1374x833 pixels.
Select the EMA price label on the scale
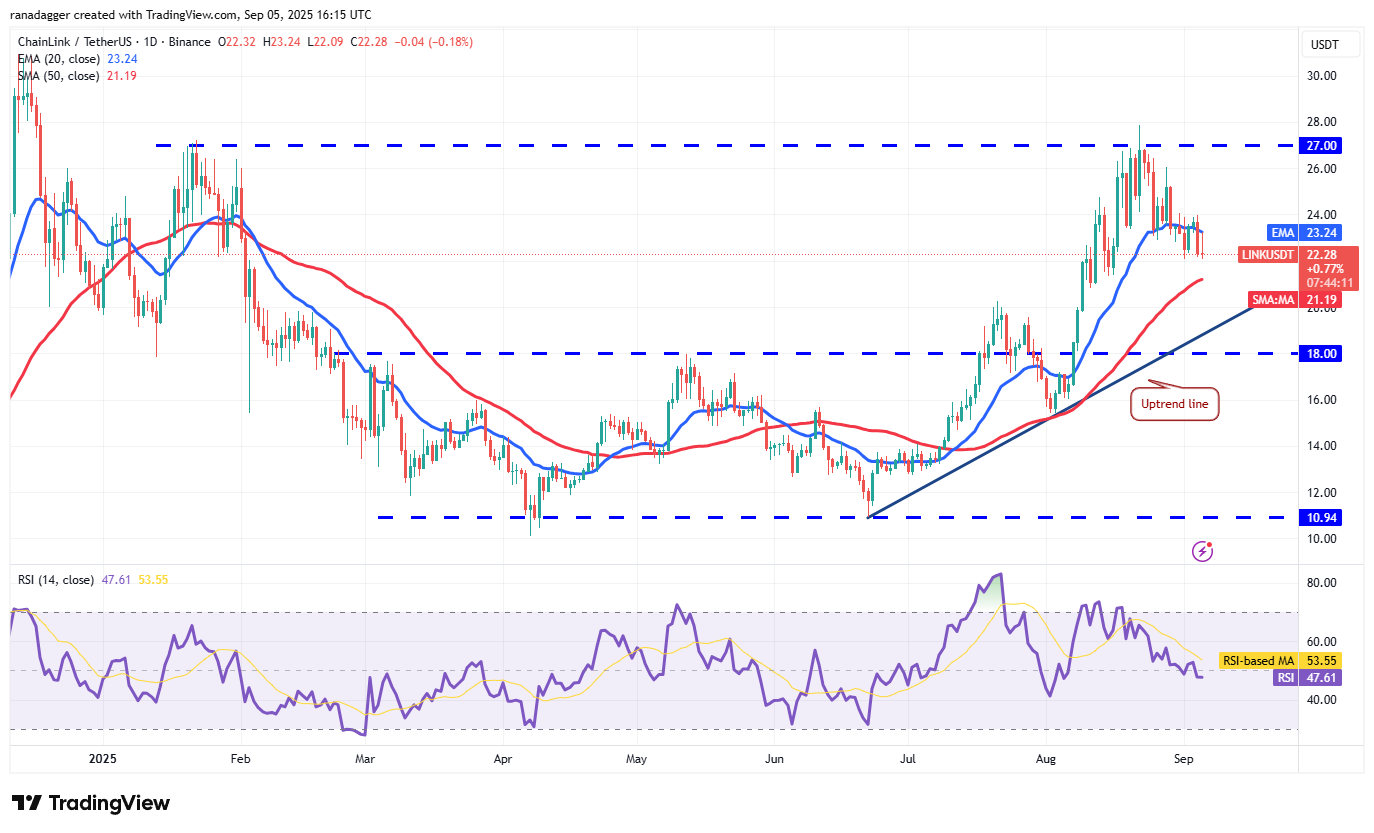point(1284,232)
